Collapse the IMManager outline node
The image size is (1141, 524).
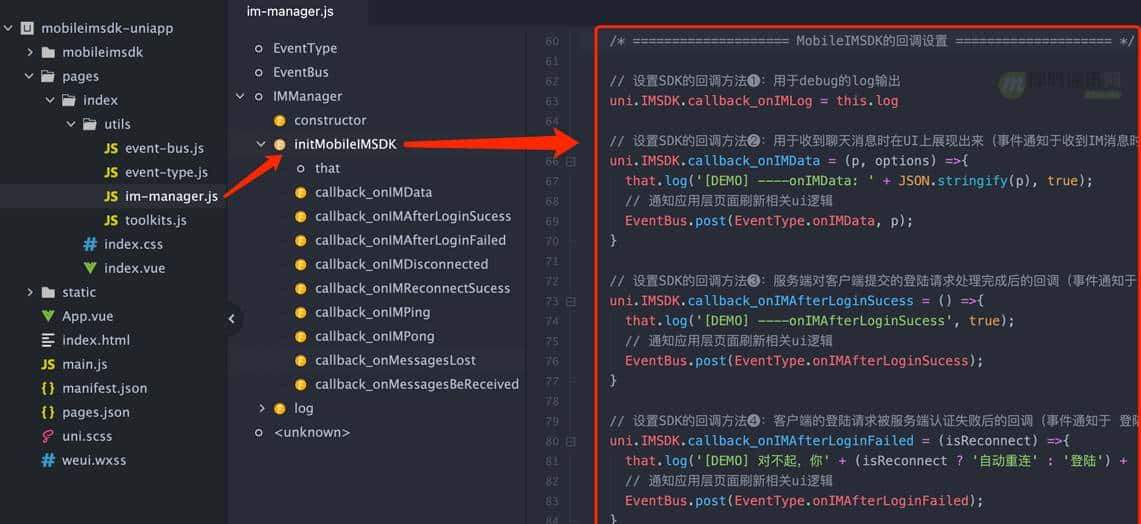click(240, 96)
